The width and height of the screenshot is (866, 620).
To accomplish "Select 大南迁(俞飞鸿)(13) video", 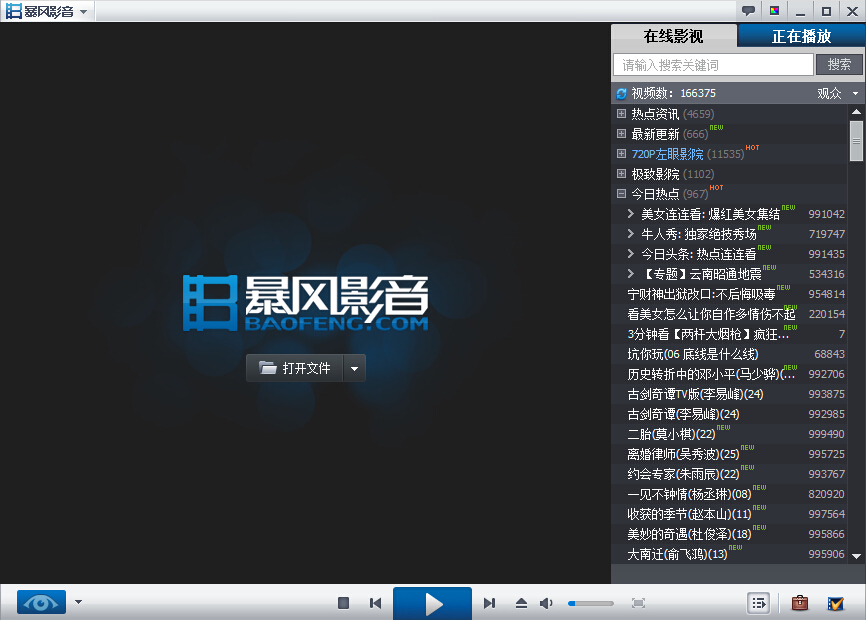I will tap(677, 554).
